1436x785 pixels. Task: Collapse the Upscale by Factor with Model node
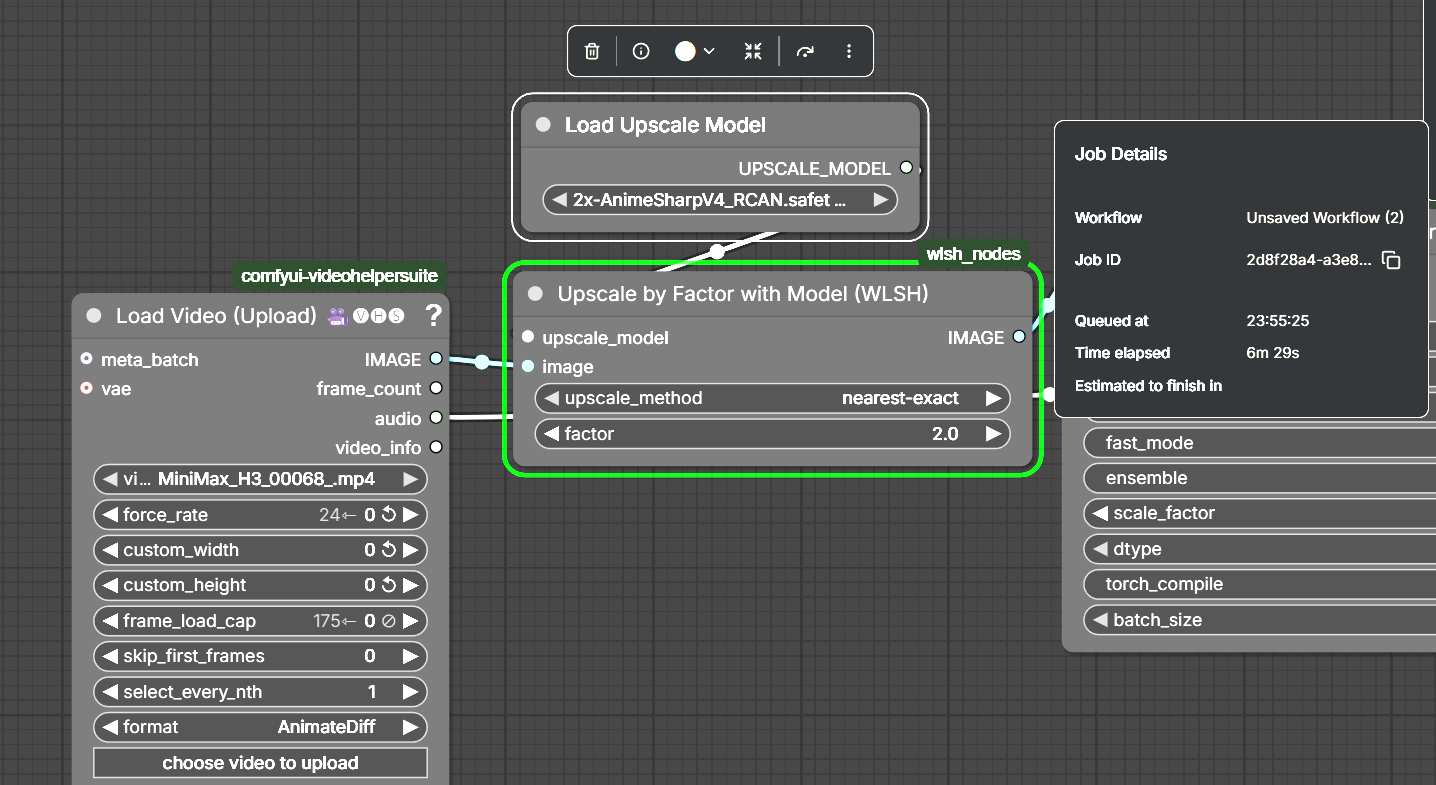[x=535, y=294]
